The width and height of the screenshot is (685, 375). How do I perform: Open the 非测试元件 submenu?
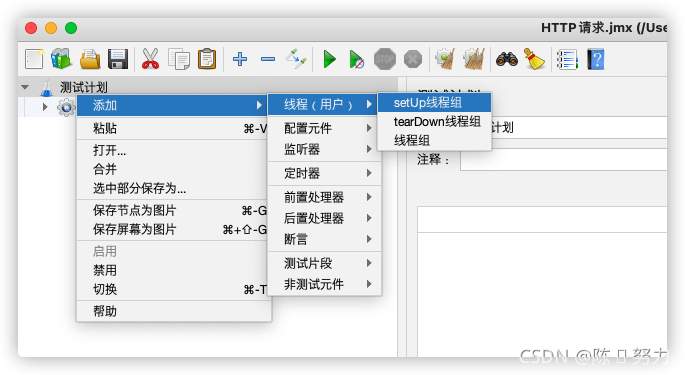click(x=325, y=284)
